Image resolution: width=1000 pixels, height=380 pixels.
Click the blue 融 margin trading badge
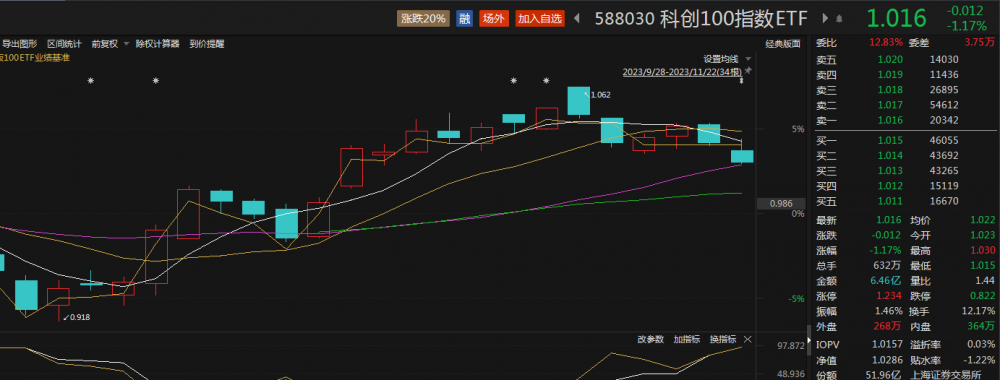click(465, 18)
